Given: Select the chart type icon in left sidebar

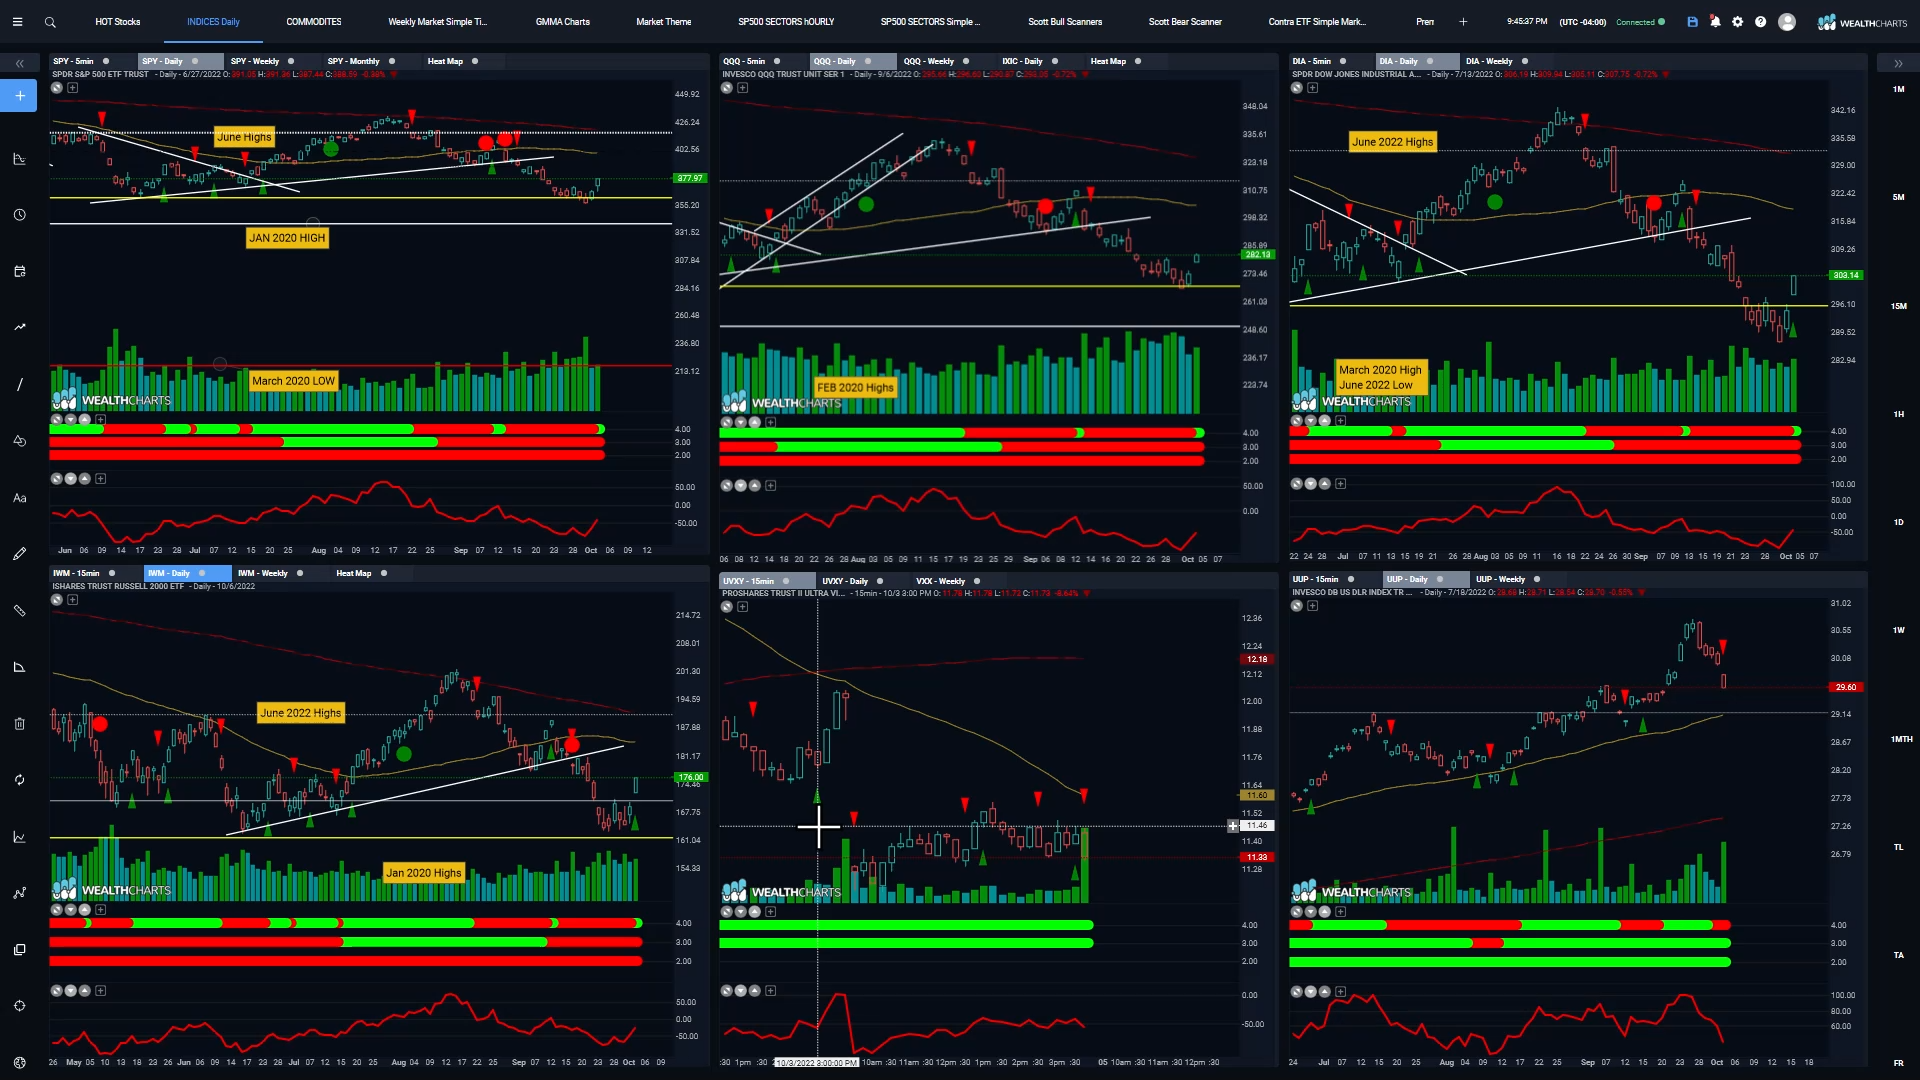Looking at the screenshot, I should point(19,159).
